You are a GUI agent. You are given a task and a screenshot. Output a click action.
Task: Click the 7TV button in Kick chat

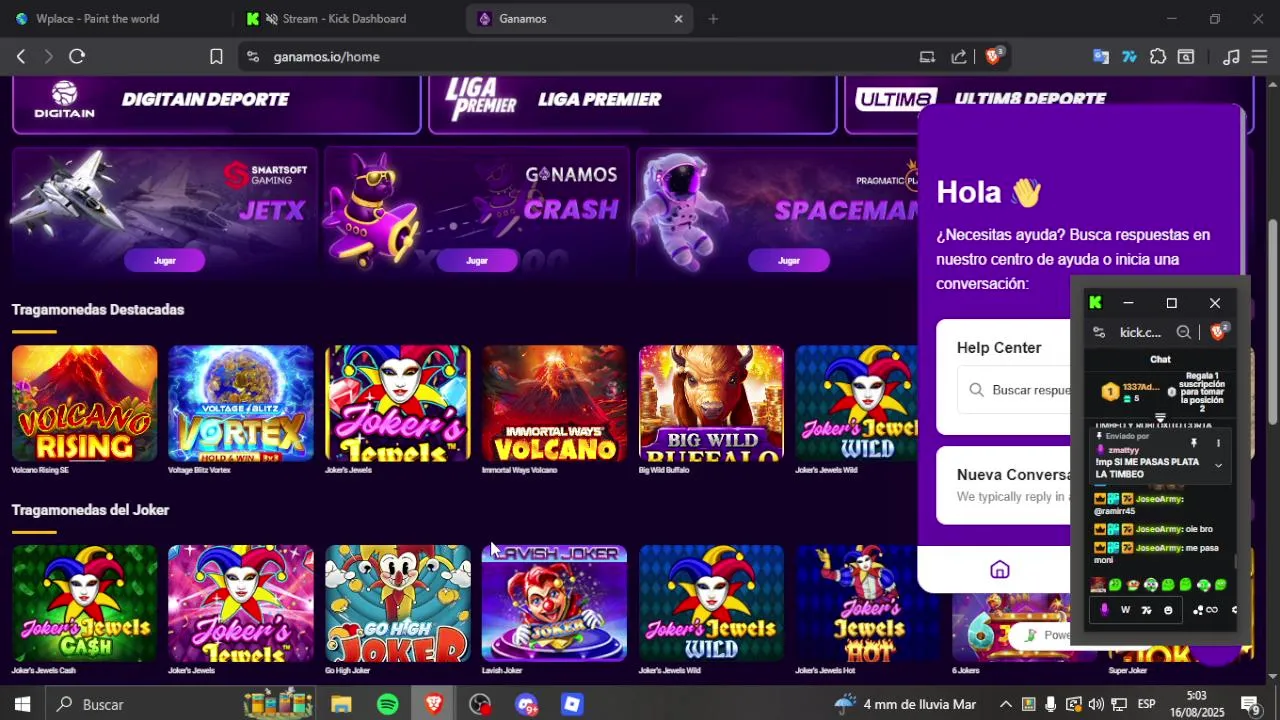pos(1147,610)
